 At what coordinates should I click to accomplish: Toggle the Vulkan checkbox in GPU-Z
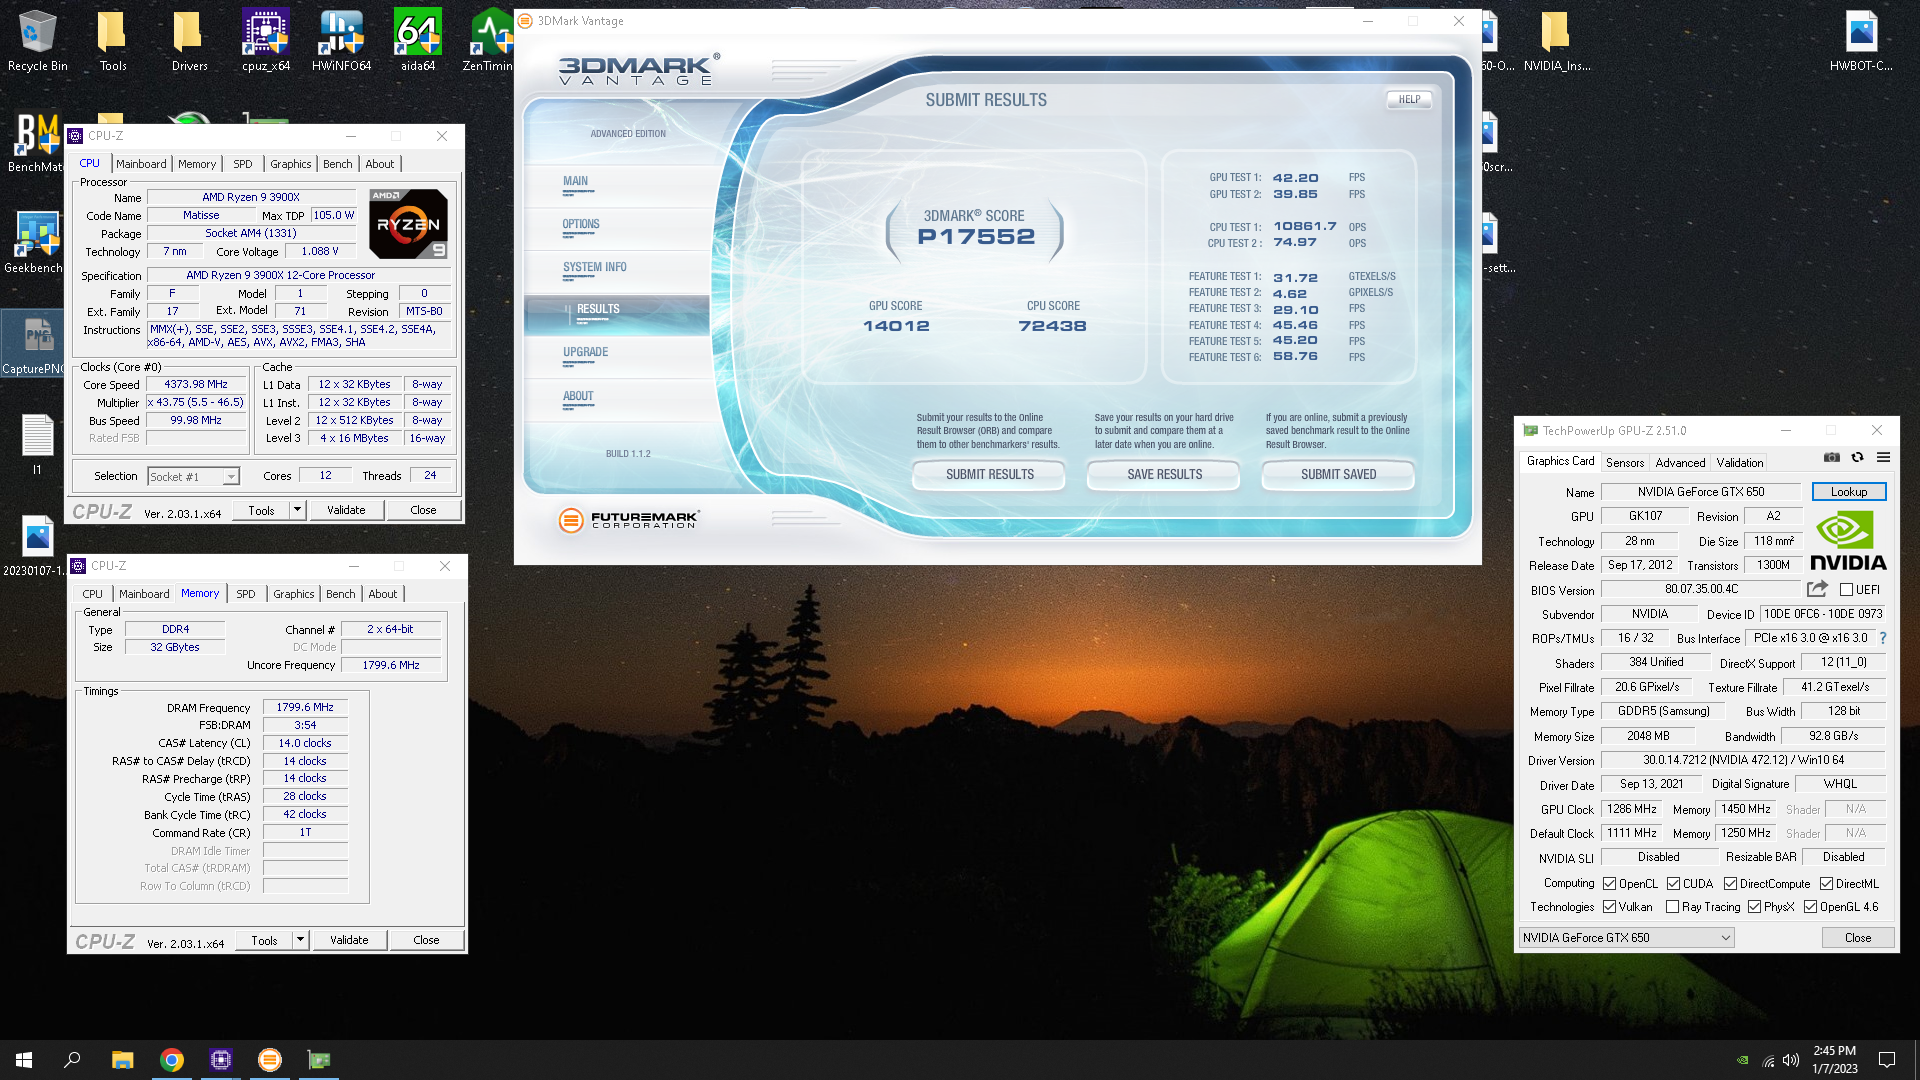click(x=1609, y=907)
